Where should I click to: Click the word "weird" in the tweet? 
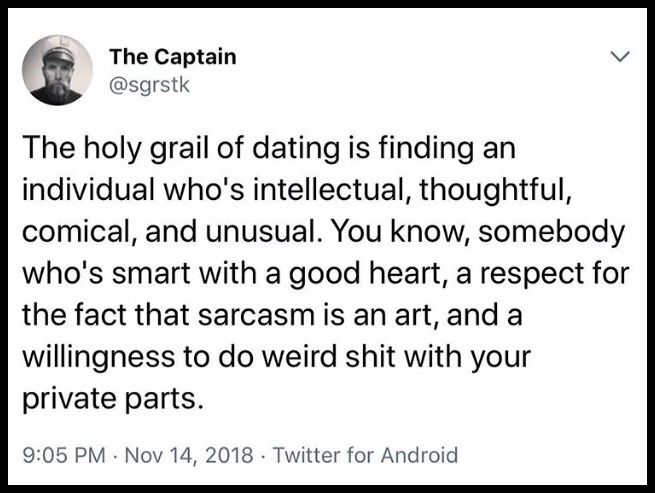coord(300,356)
